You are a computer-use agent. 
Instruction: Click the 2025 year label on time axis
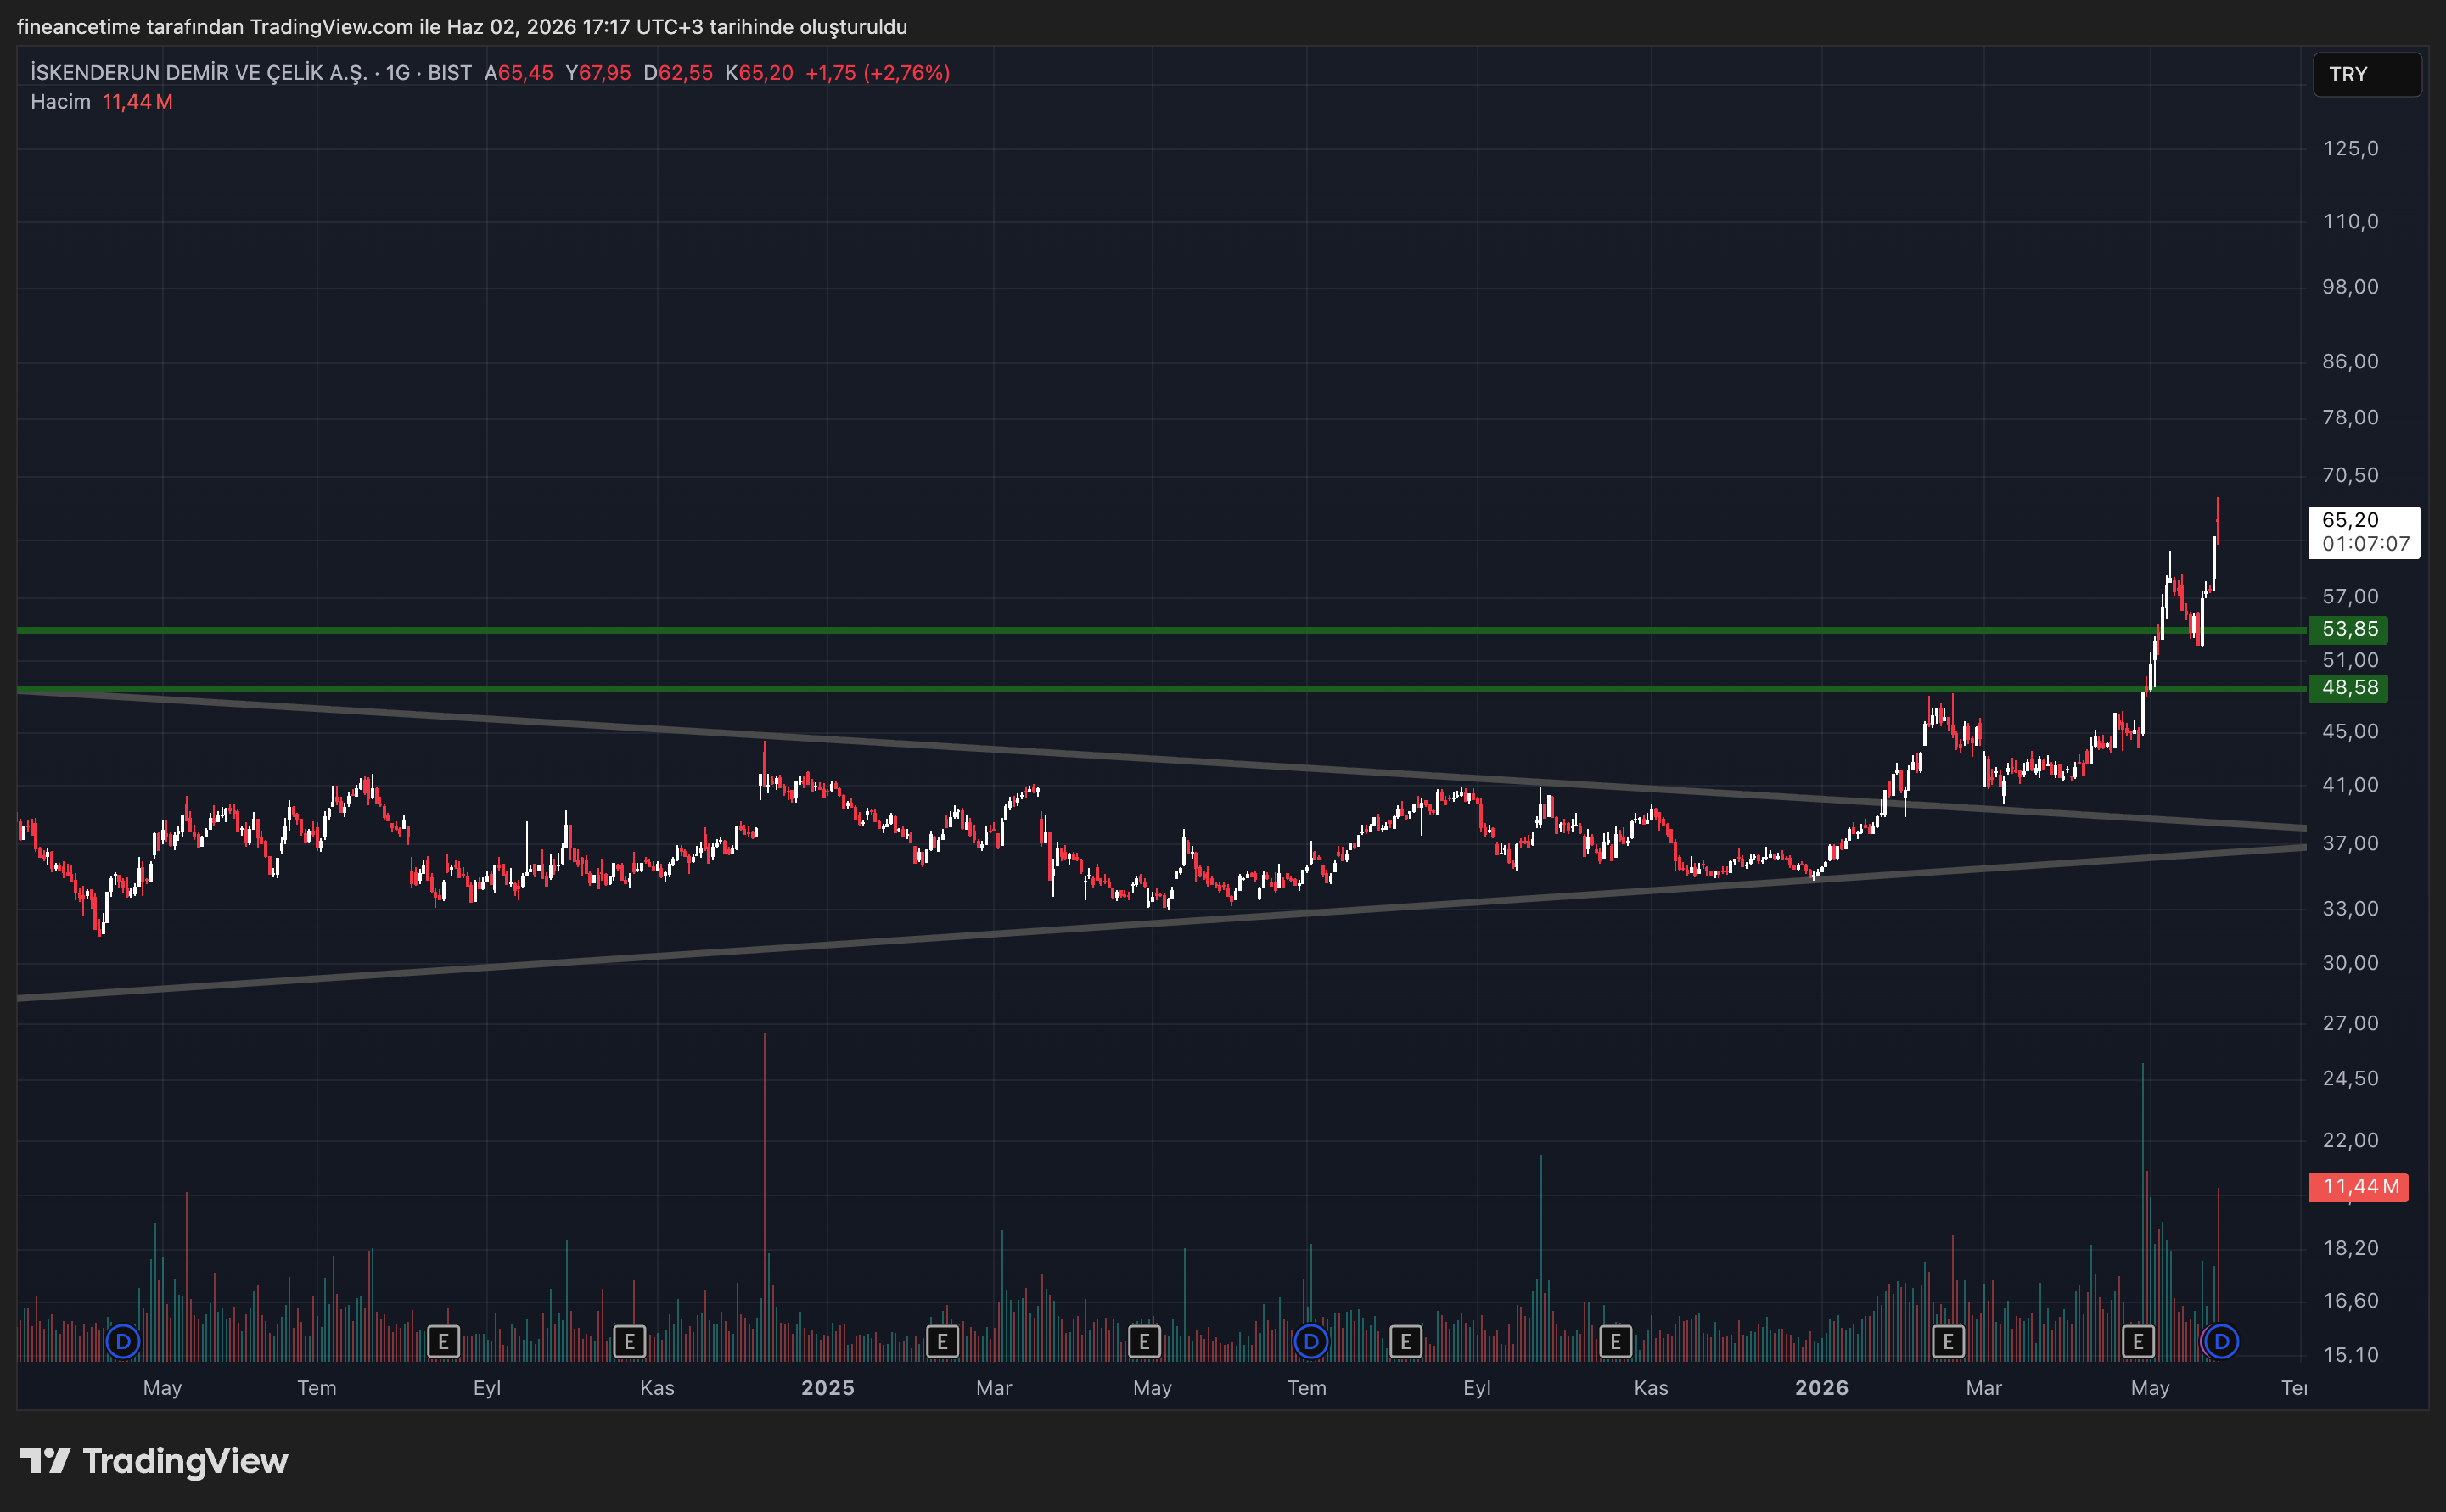pos(828,1388)
